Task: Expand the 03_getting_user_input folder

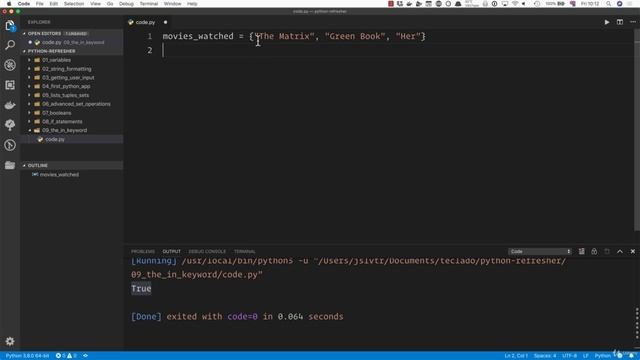Action: click(x=68, y=78)
